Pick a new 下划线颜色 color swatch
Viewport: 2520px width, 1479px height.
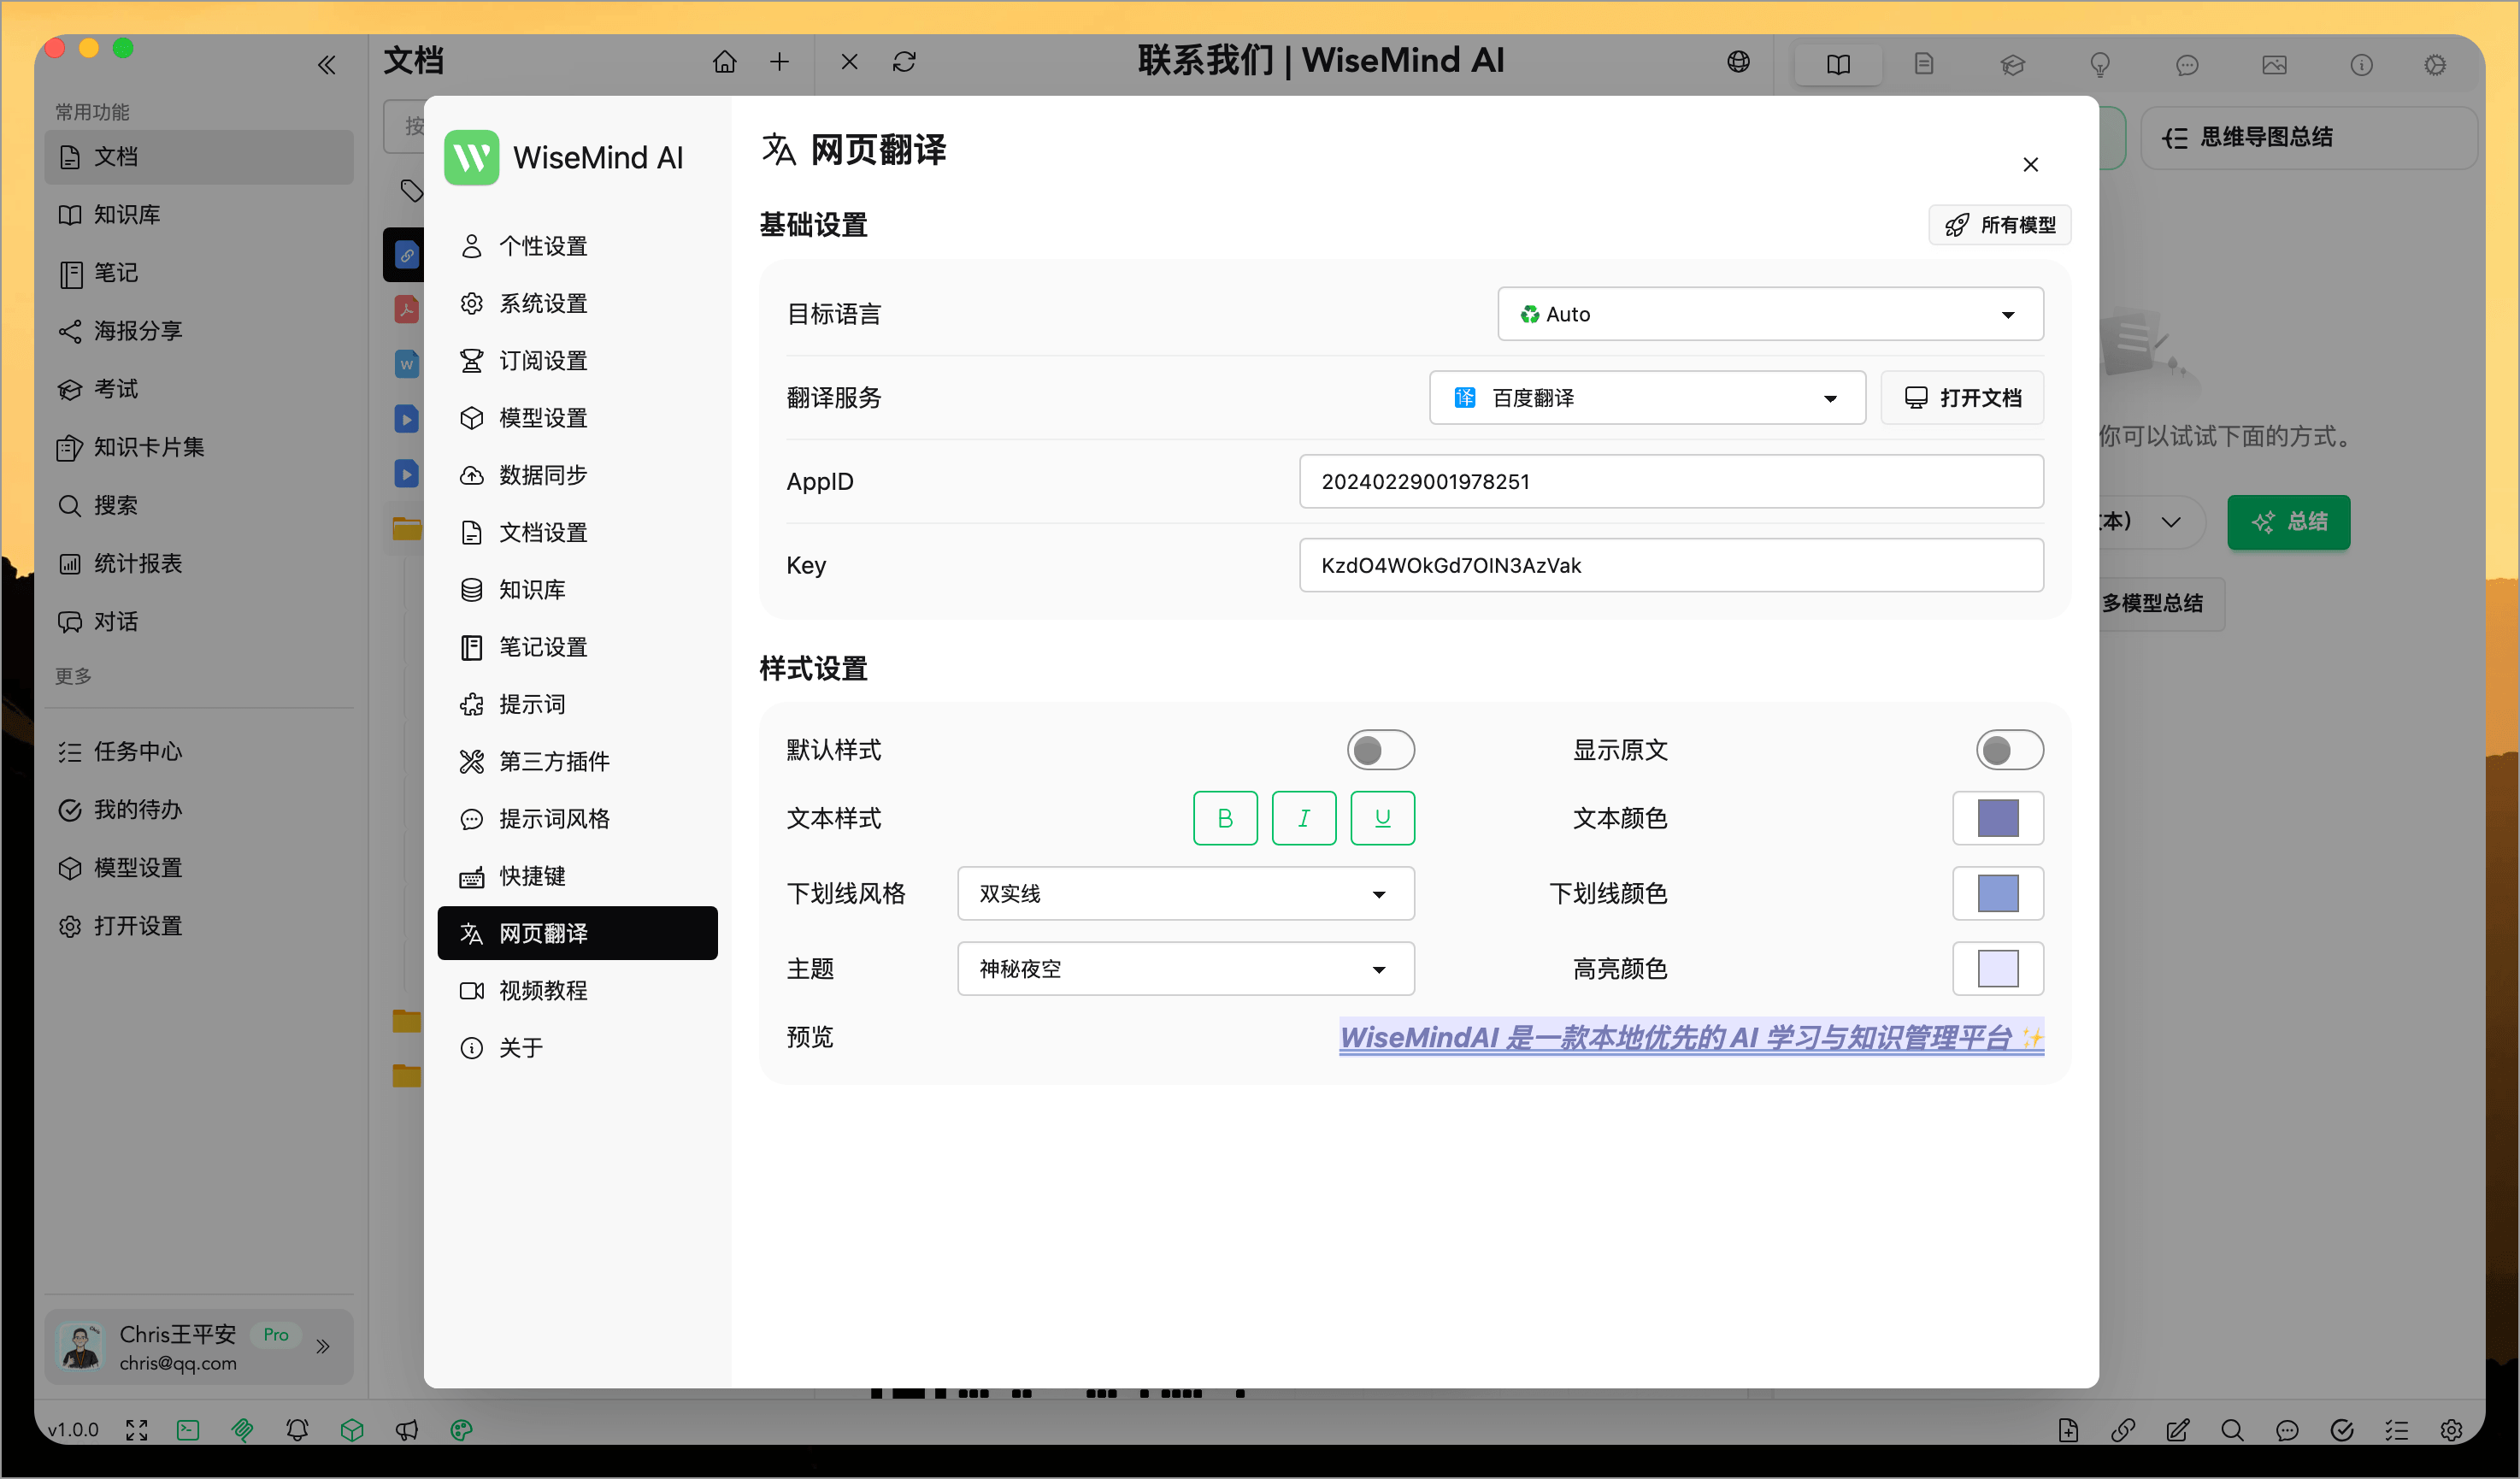[1998, 893]
